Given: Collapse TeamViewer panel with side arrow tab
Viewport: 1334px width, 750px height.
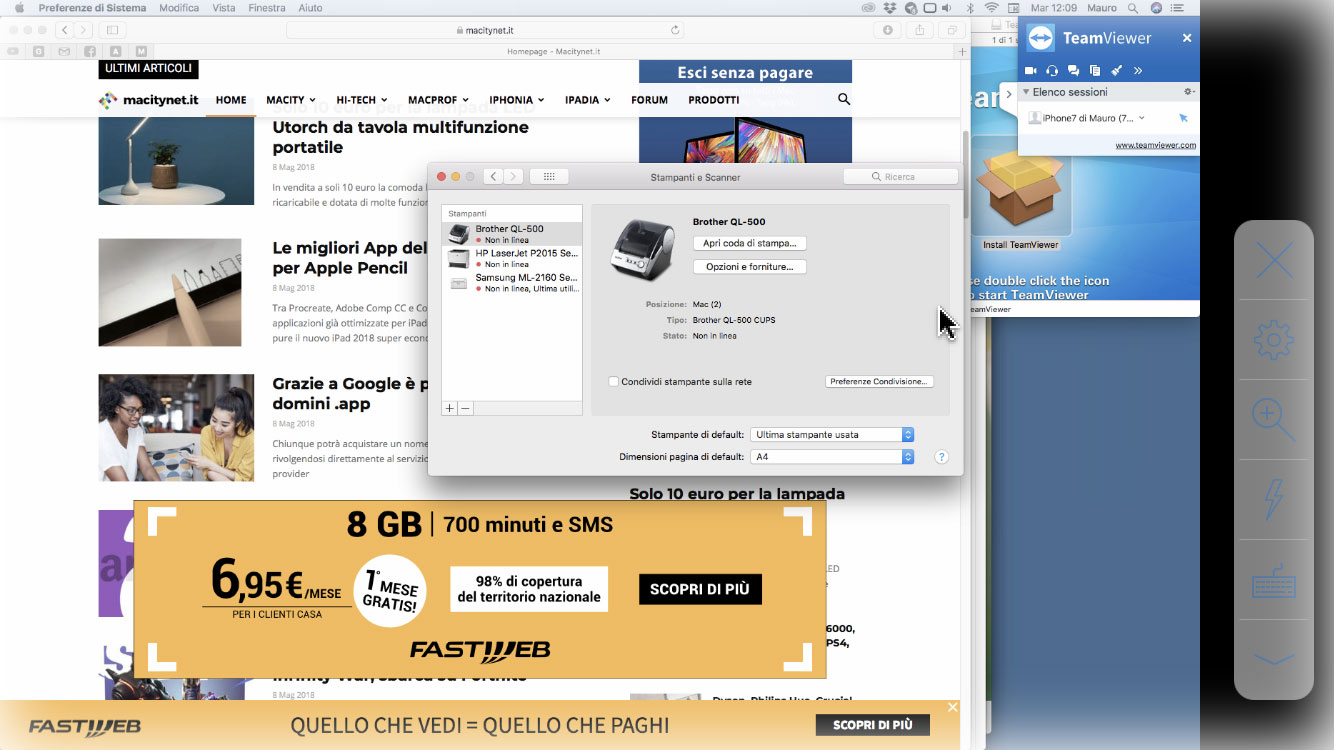Looking at the screenshot, I should 1009,92.
